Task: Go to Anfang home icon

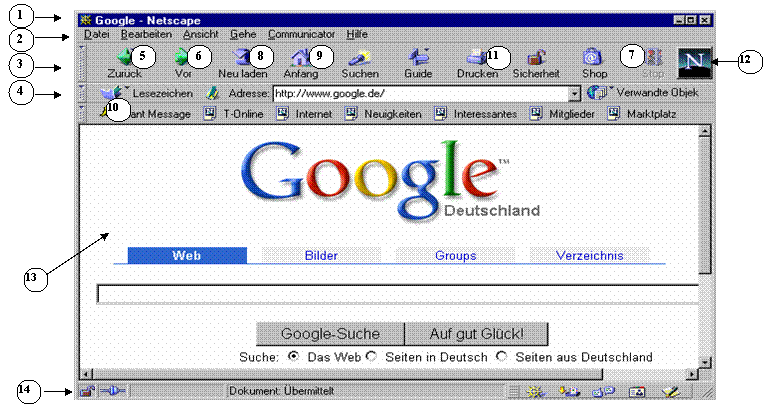Action: pyautogui.click(x=298, y=58)
